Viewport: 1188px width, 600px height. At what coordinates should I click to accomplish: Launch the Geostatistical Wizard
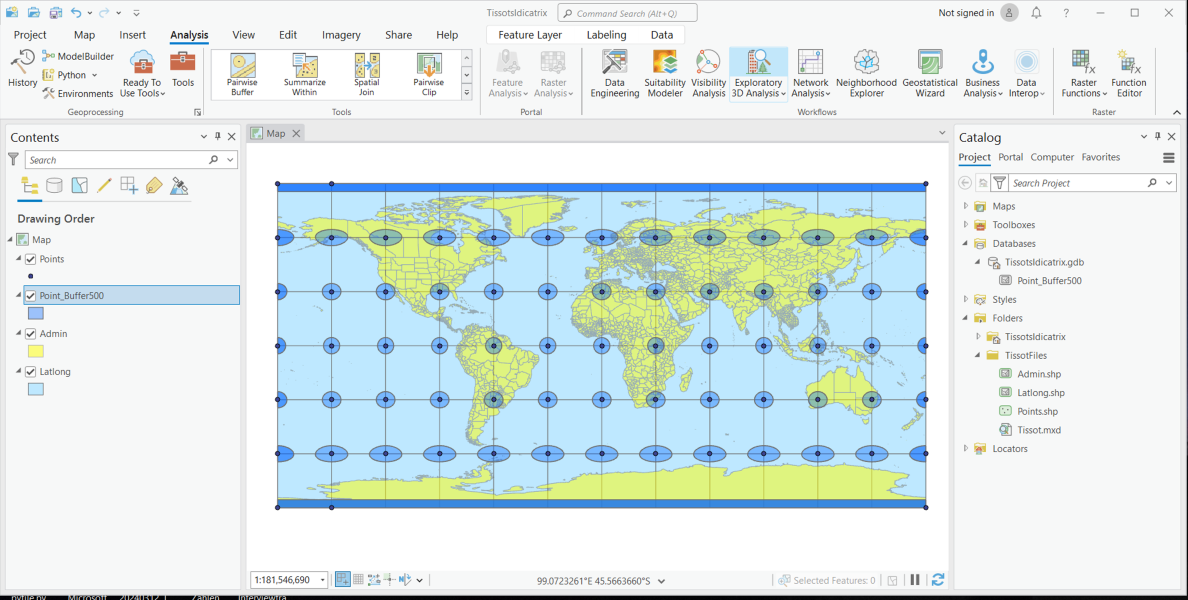(x=930, y=73)
